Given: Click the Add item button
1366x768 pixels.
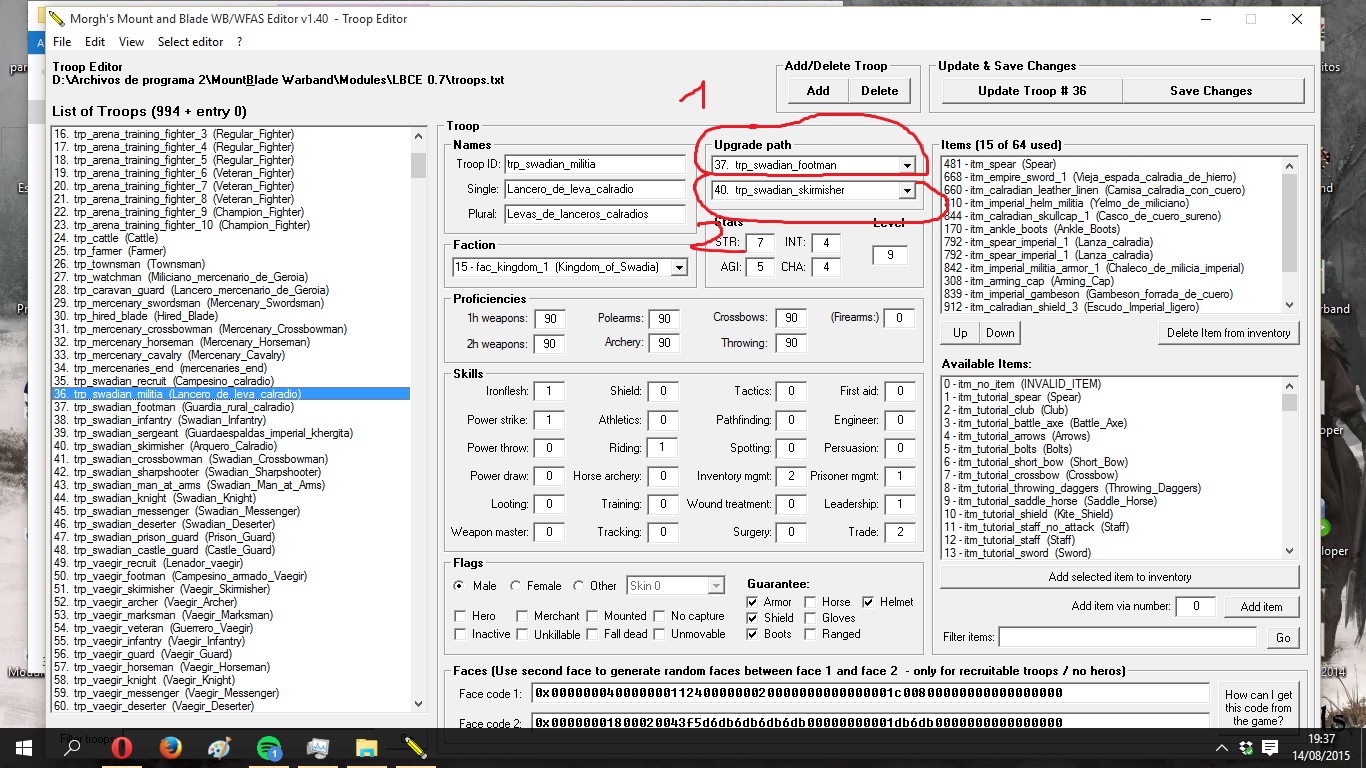Looking at the screenshot, I should [1261, 607].
